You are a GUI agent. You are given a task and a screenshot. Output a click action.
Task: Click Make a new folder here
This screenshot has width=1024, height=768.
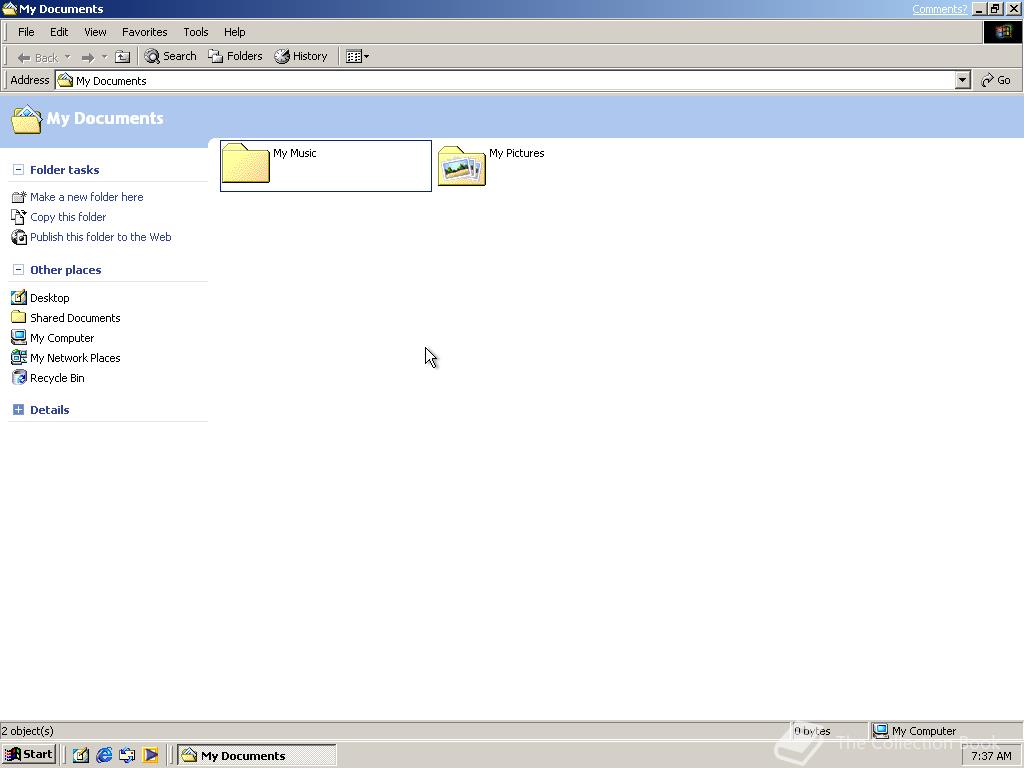pyautogui.click(x=86, y=197)
